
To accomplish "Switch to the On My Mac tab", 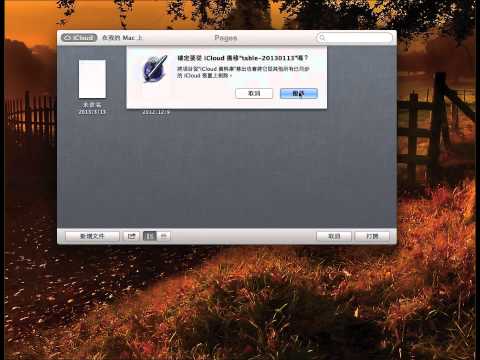I will coord(122,38).
